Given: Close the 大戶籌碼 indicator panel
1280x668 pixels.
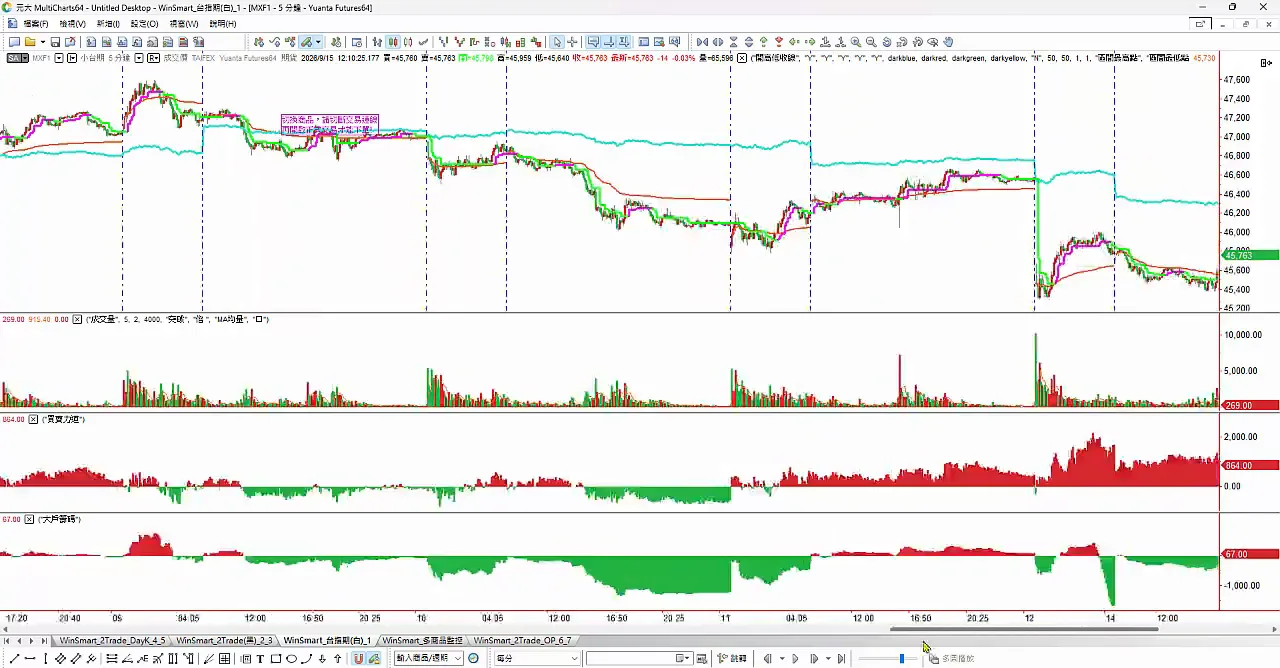Looking at the screenshot, I should [x=31, y=519].
